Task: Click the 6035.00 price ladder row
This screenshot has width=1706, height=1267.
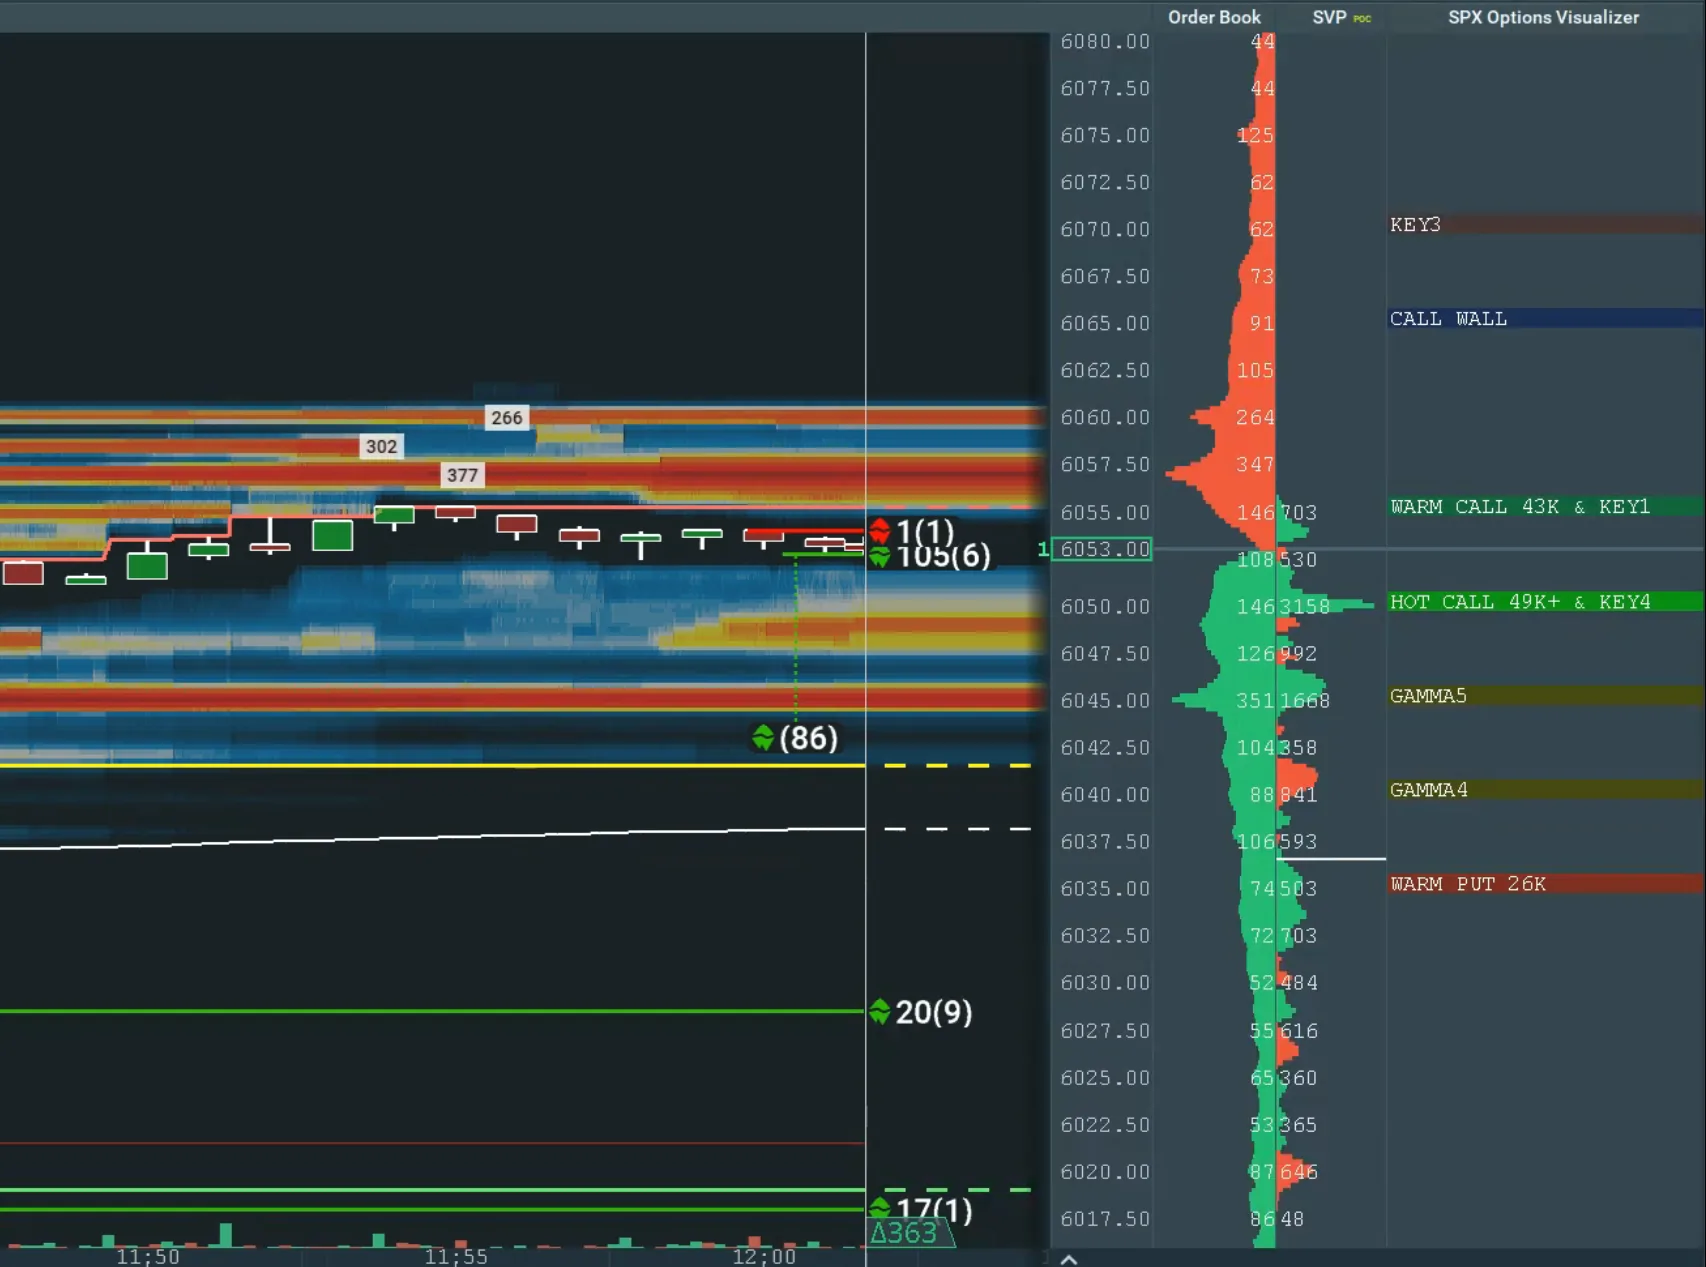Action: 1105,889
